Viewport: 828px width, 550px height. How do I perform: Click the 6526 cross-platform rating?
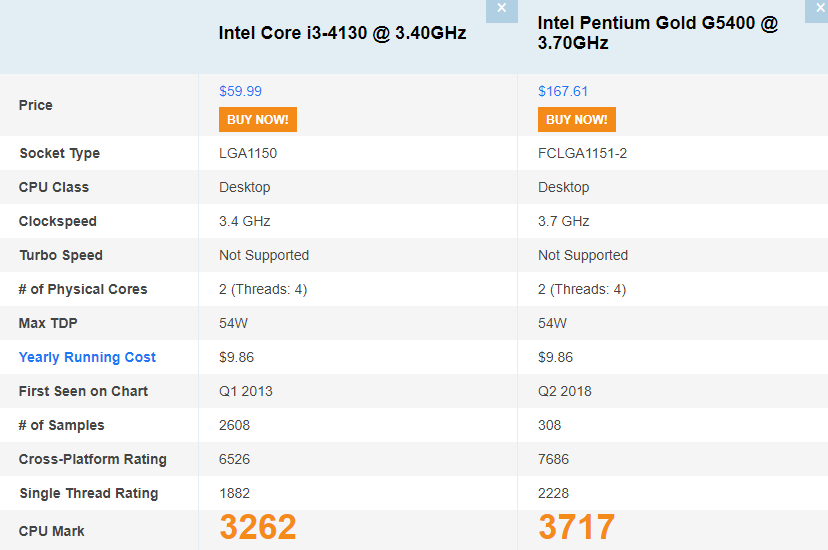pyautogui.click(x=234, y=459)
